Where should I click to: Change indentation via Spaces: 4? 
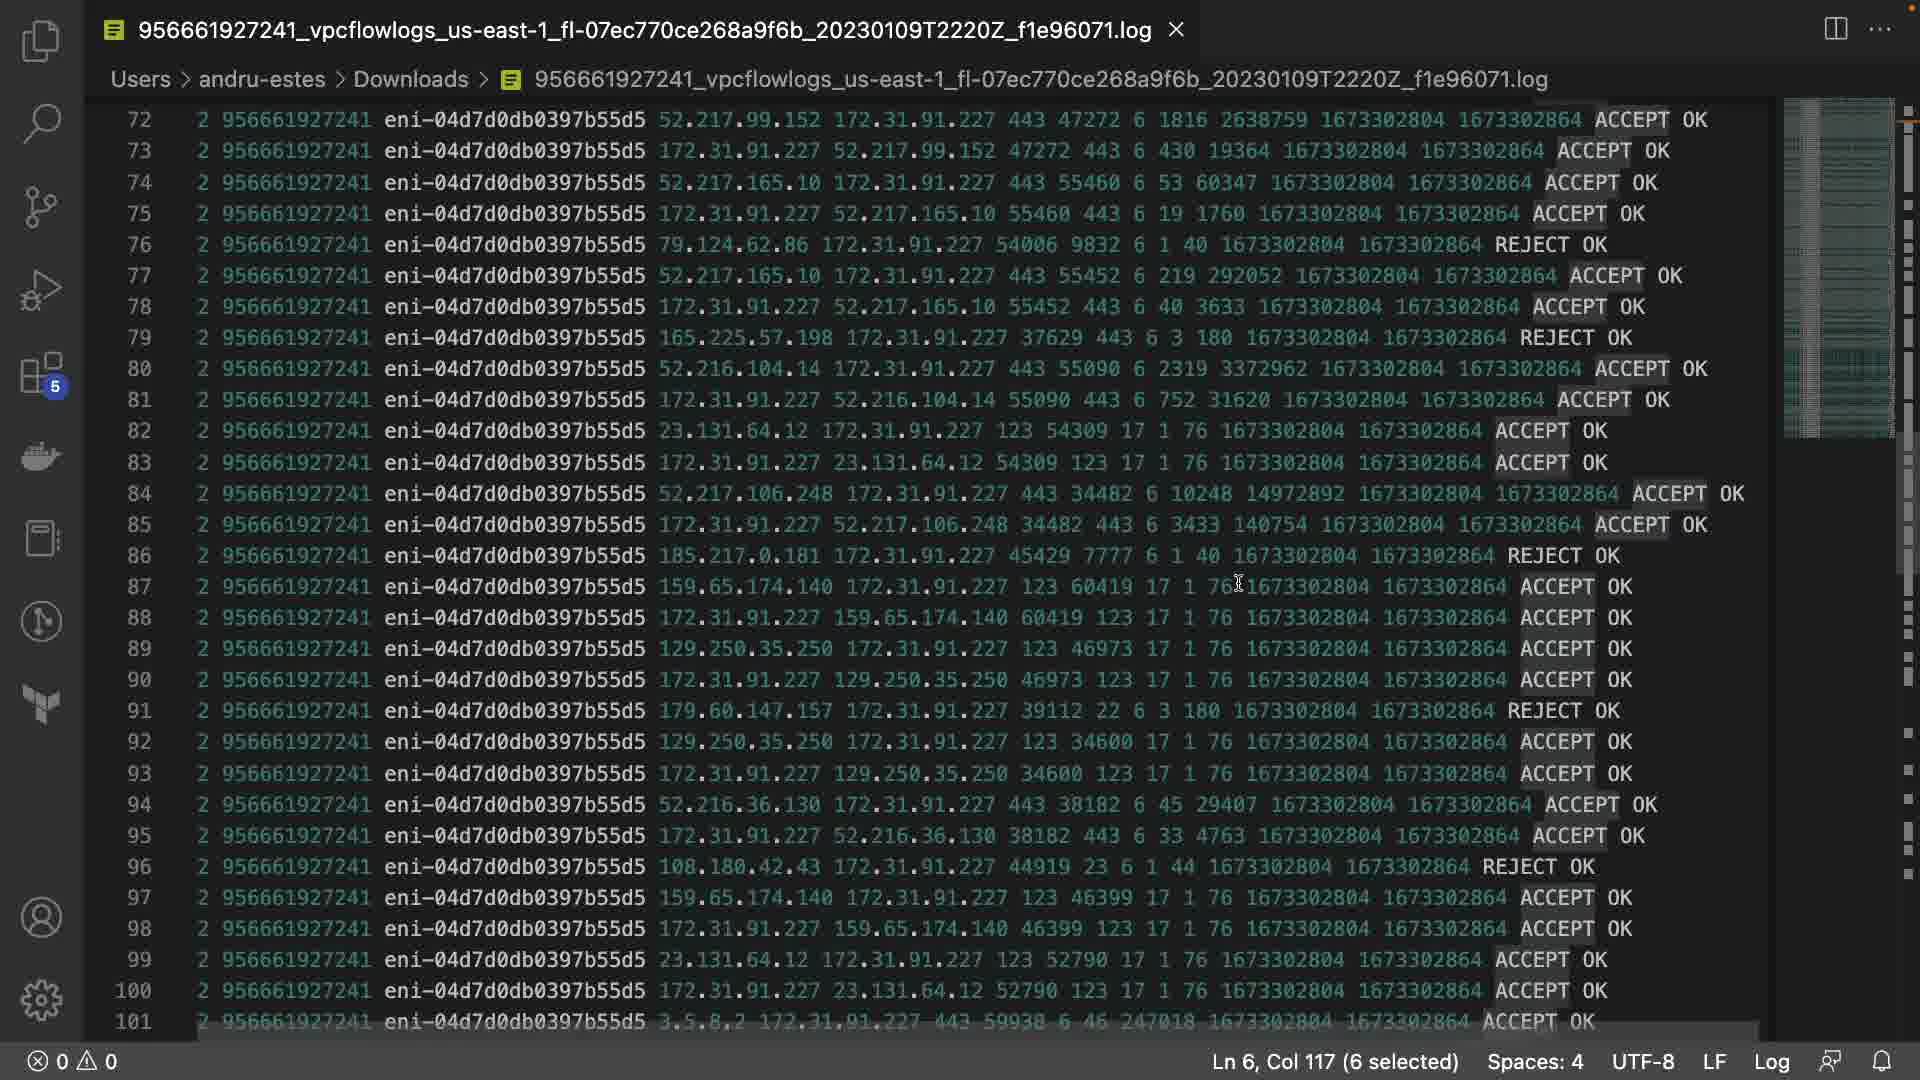(x=1534, y=1061)
